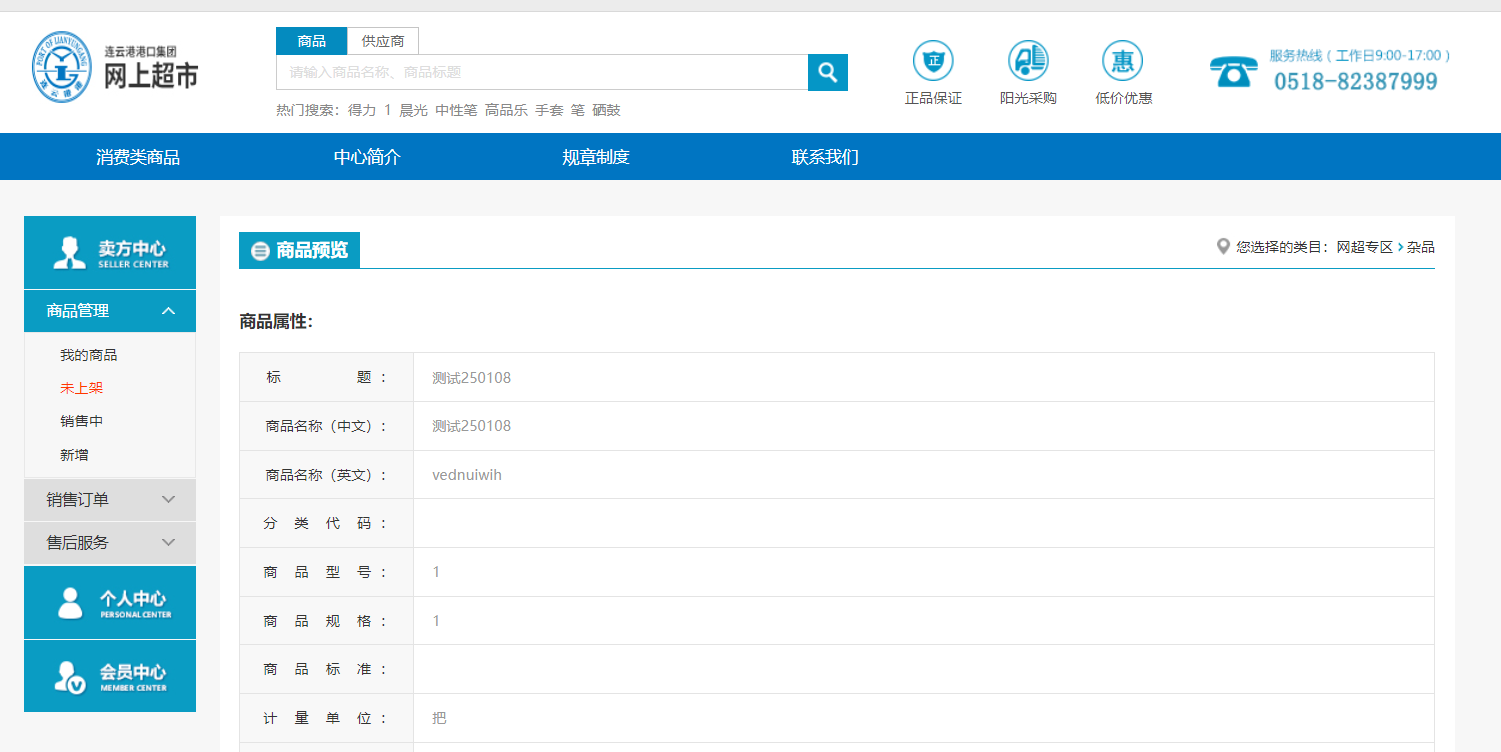Open the 个人中心 personal center panel
The image size is (1501, 752).
click(110, 603)
